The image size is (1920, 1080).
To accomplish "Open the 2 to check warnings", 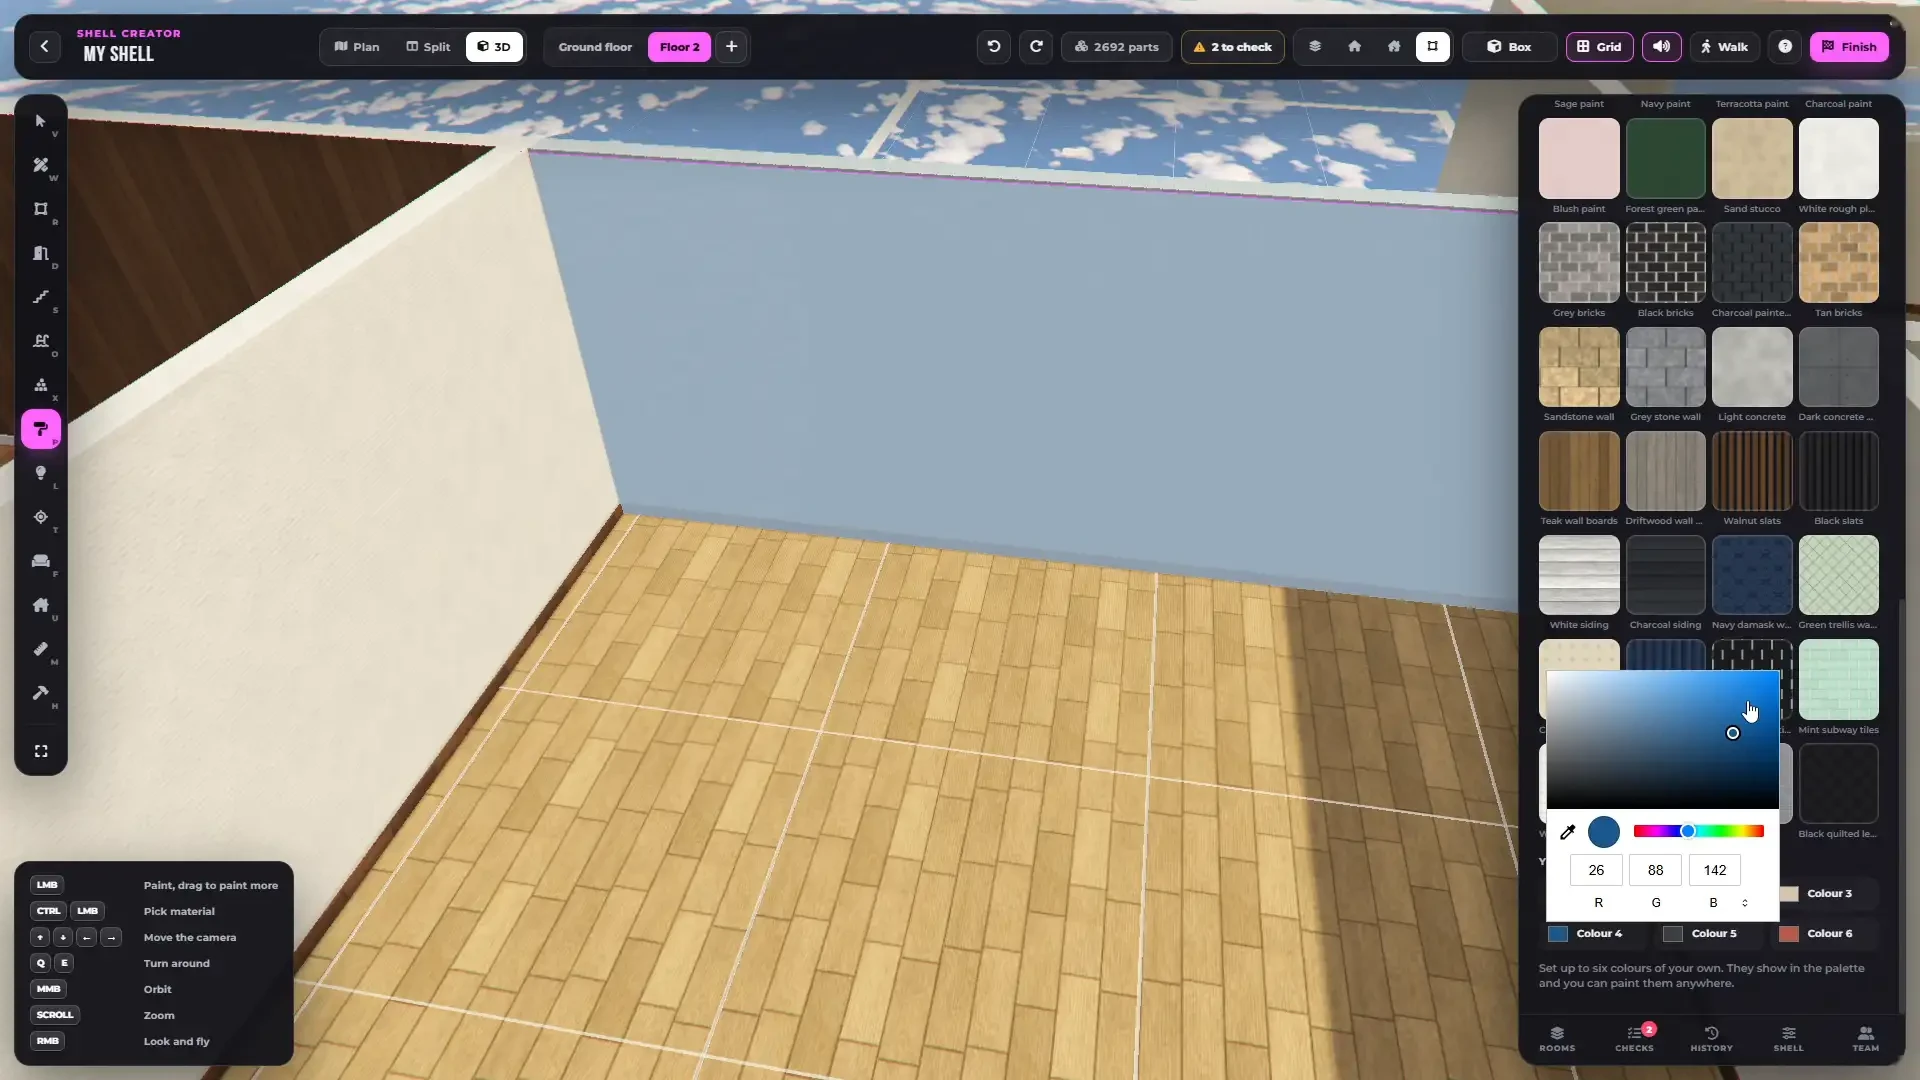I will point(1232,46).
